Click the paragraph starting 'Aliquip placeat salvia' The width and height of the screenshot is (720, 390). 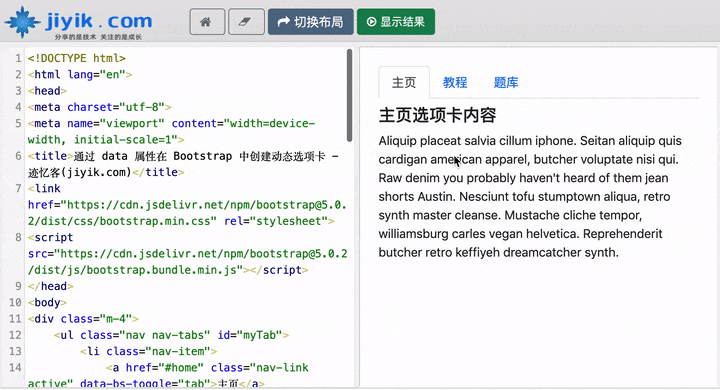coord(530,197)
